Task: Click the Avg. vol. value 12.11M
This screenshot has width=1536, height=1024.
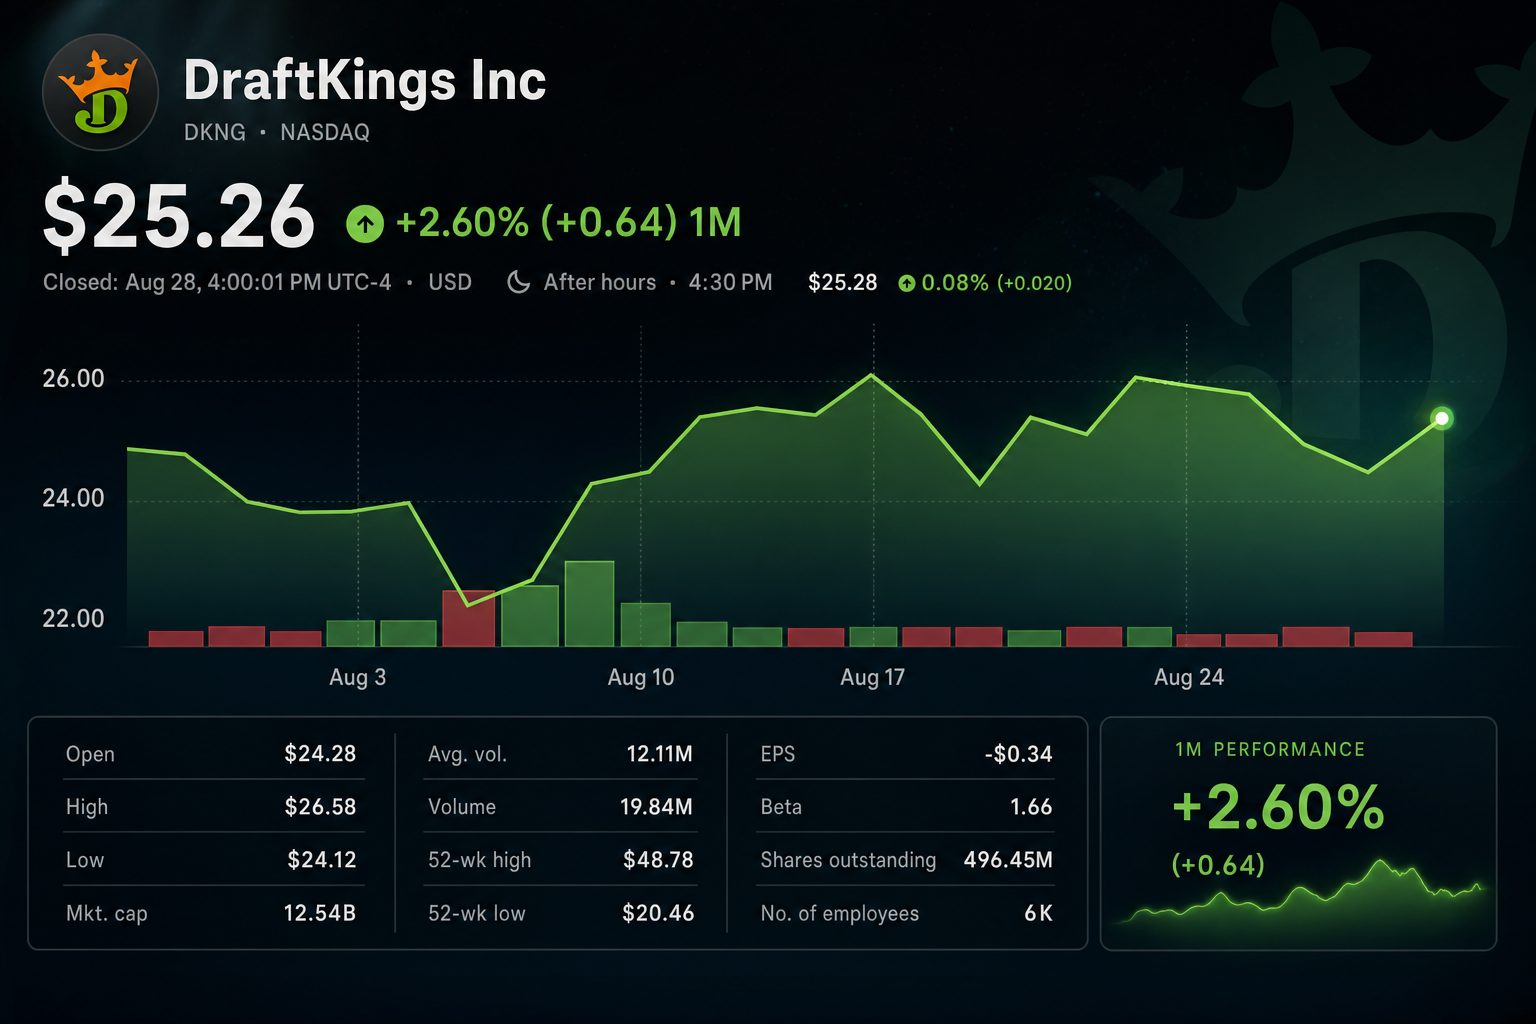Action: tap(660, 753)
